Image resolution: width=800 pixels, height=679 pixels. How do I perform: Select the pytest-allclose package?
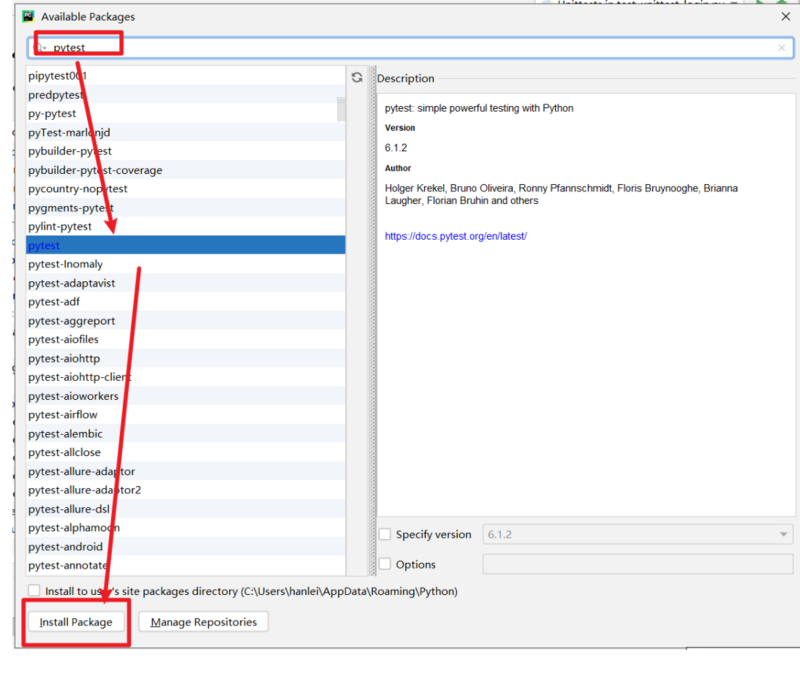tap(186, 452)
